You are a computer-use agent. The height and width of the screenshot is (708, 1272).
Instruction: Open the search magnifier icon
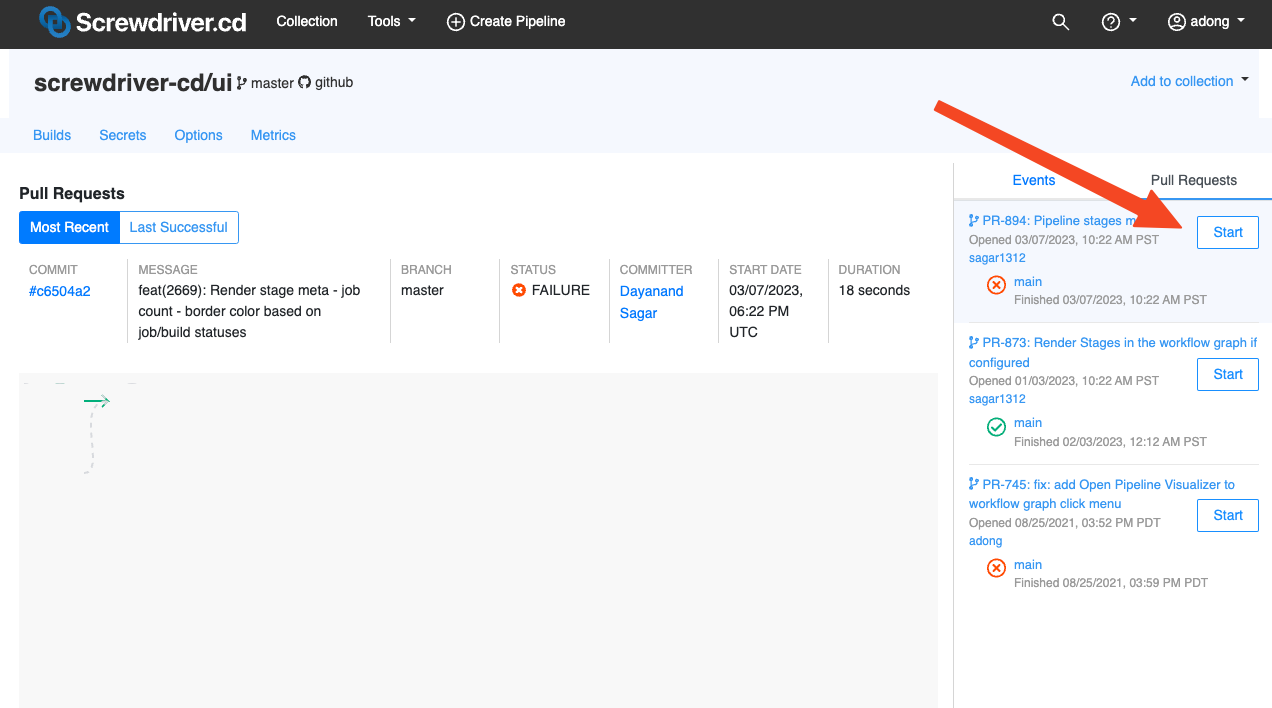click(1061, 21)
